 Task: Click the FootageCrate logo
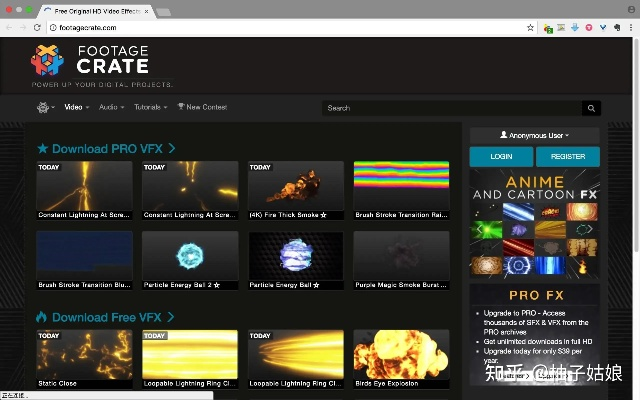[x=89, y=61]
